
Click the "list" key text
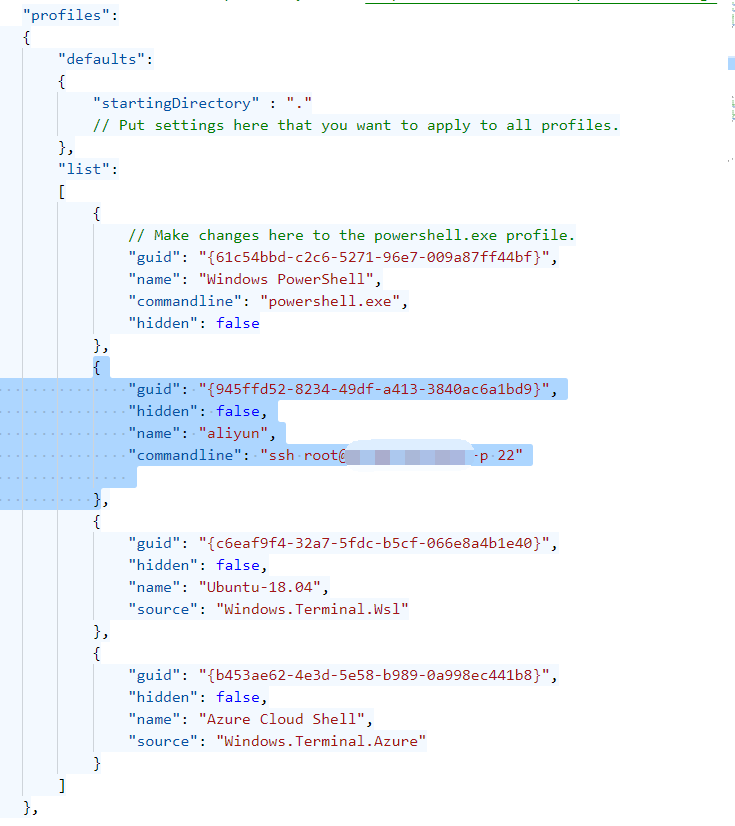[84, 169]
